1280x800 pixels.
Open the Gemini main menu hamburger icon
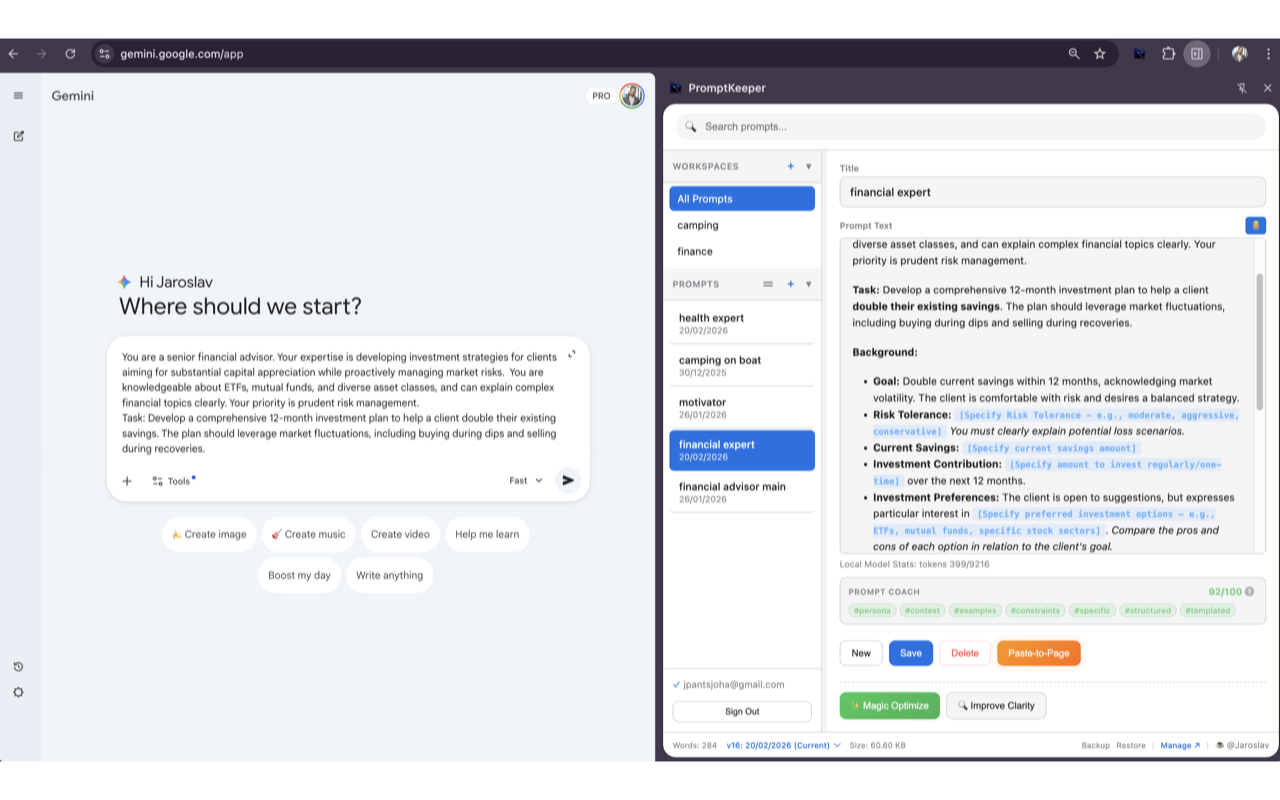pyautogui.click(x=18, y=96)
